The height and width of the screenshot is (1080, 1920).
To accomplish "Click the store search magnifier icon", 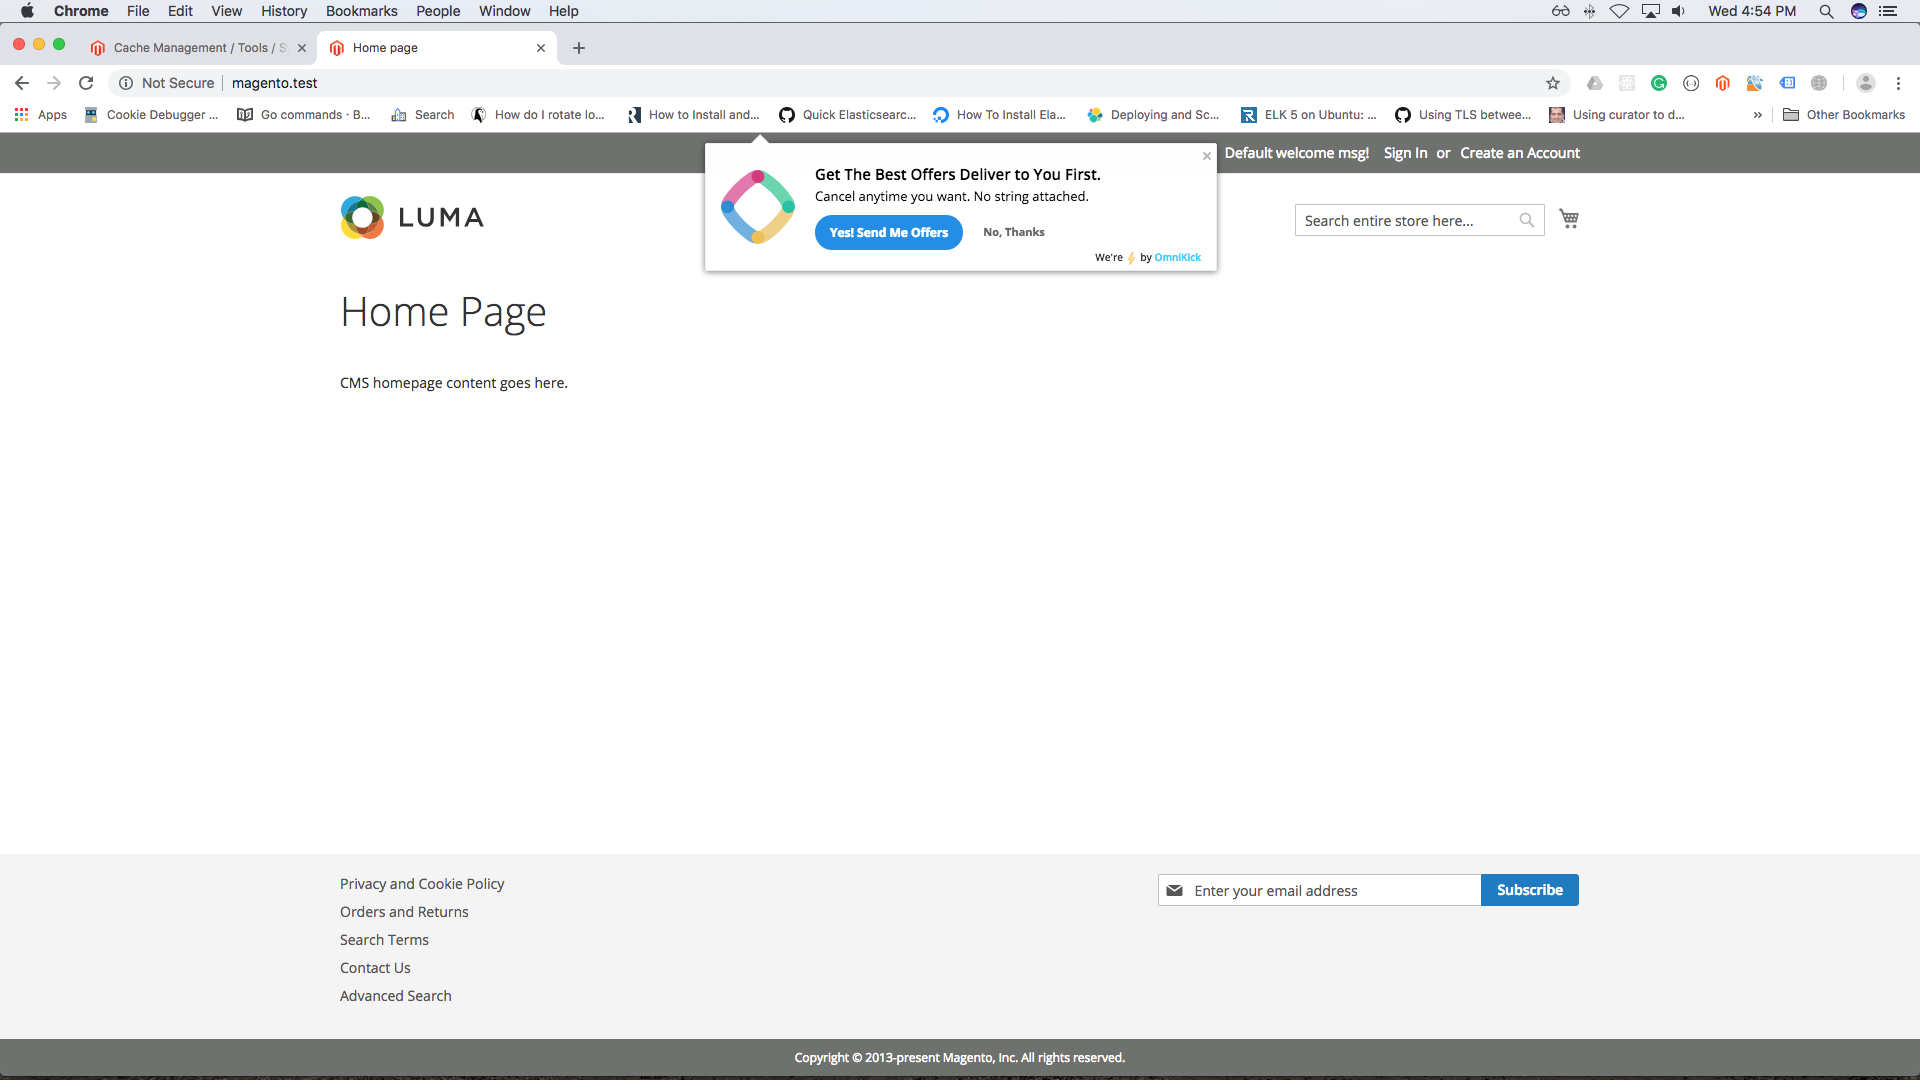I will pos(1526,220).
